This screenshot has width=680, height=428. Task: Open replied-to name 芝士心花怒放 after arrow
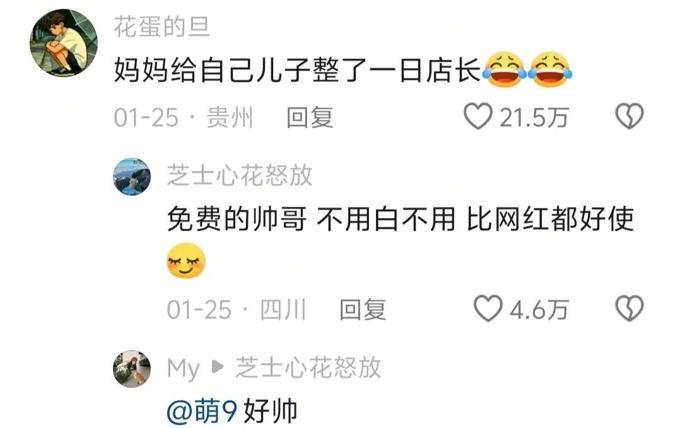[x=308, y=368]
